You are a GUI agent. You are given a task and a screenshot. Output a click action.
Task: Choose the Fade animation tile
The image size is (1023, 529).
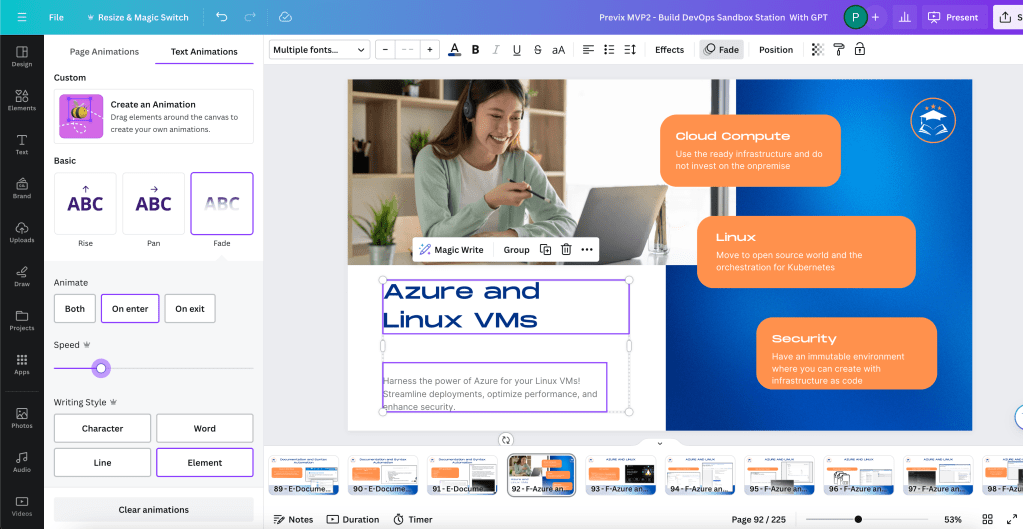click(222, 204)
